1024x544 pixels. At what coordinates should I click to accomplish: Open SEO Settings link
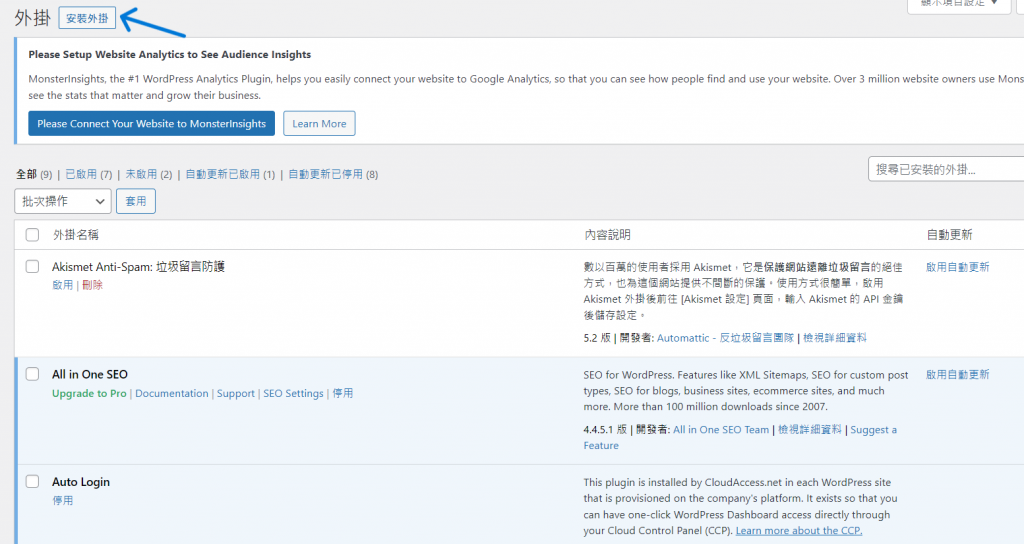(x=293, y=393)
